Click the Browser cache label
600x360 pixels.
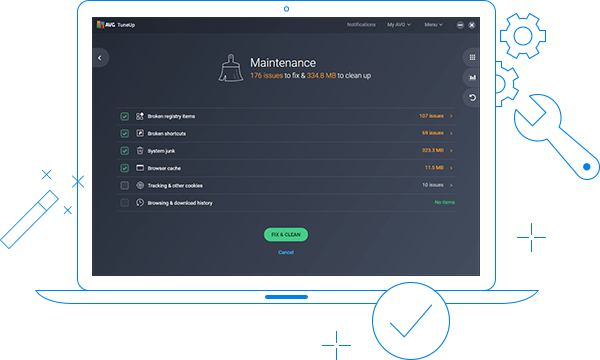pyautogui.click(x=164, y=168)
